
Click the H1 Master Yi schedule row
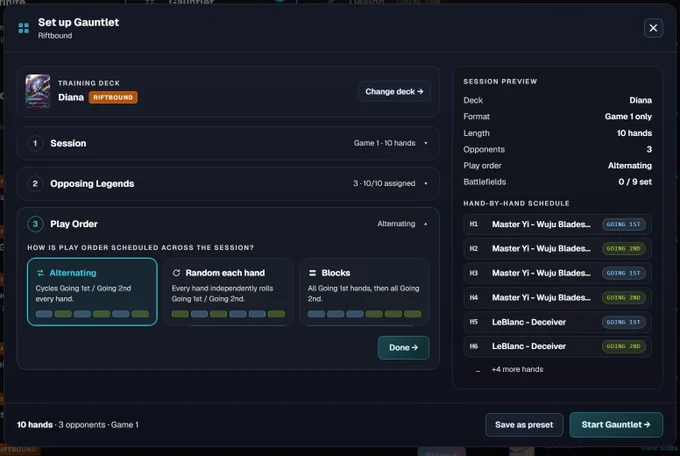557,224
